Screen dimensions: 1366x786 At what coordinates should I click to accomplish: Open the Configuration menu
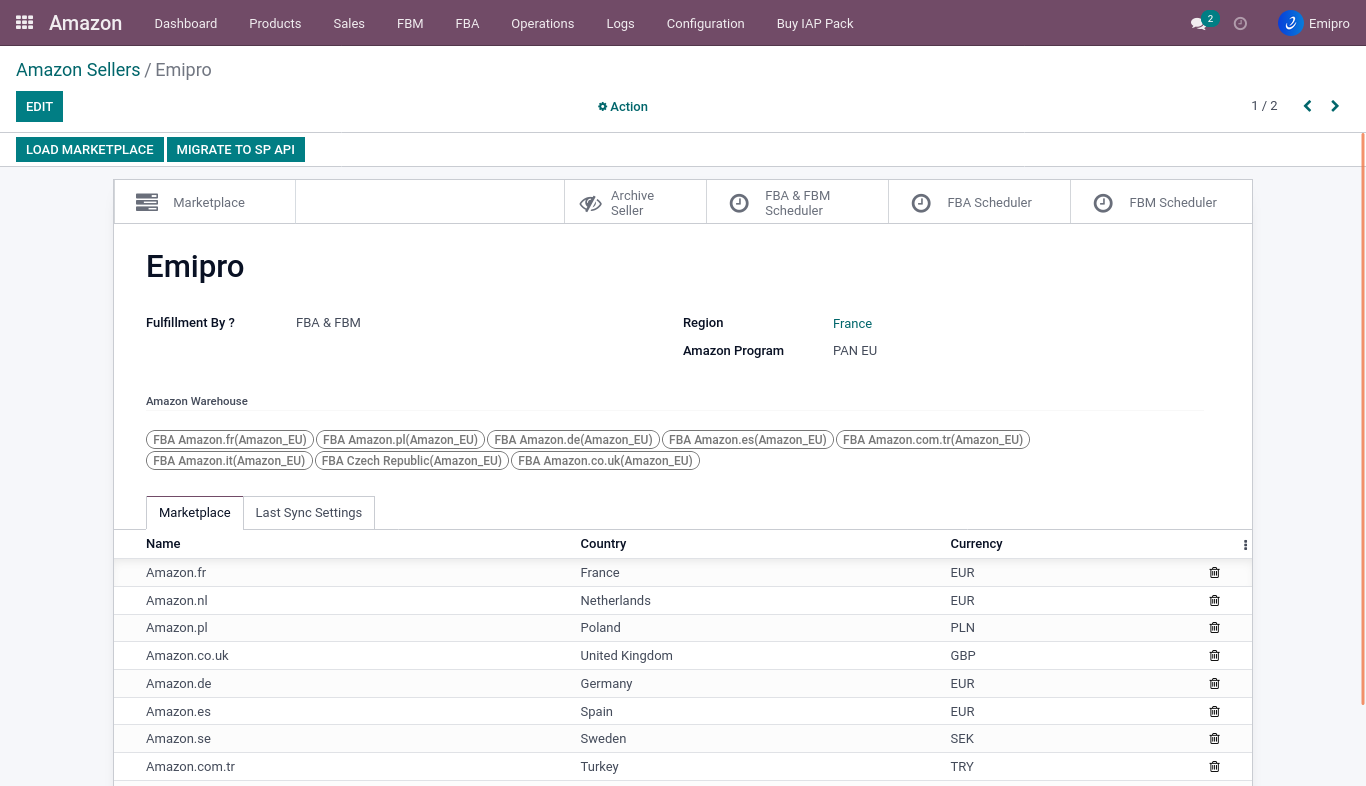tap(705, 23)
